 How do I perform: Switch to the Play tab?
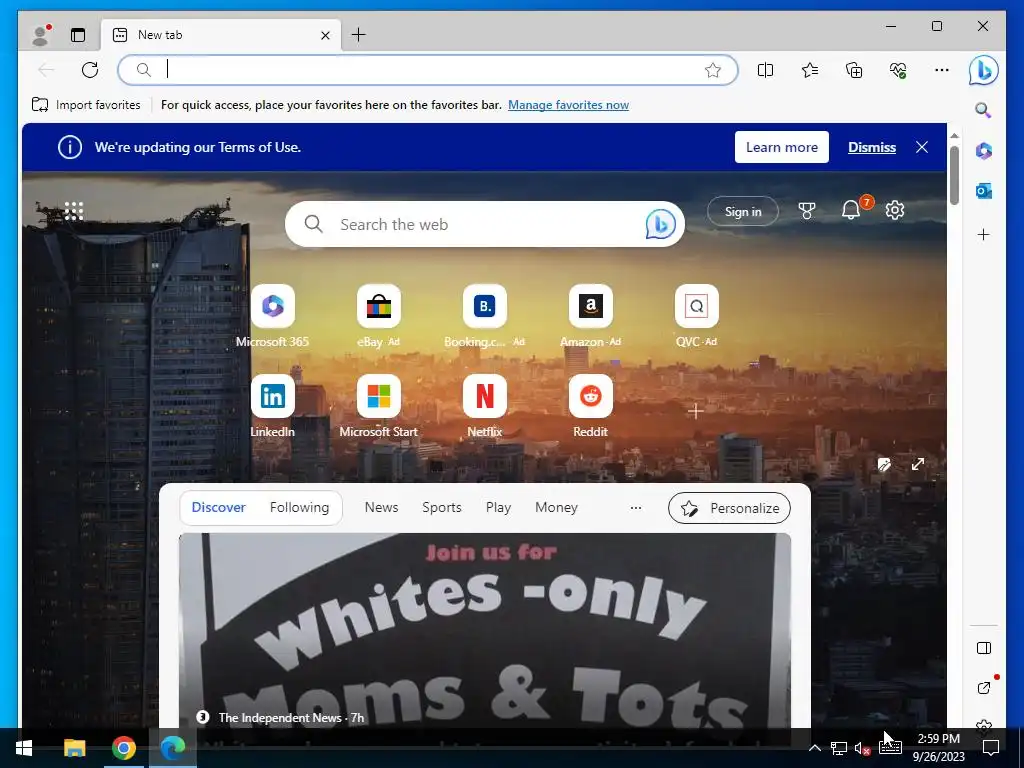[498, 507]
